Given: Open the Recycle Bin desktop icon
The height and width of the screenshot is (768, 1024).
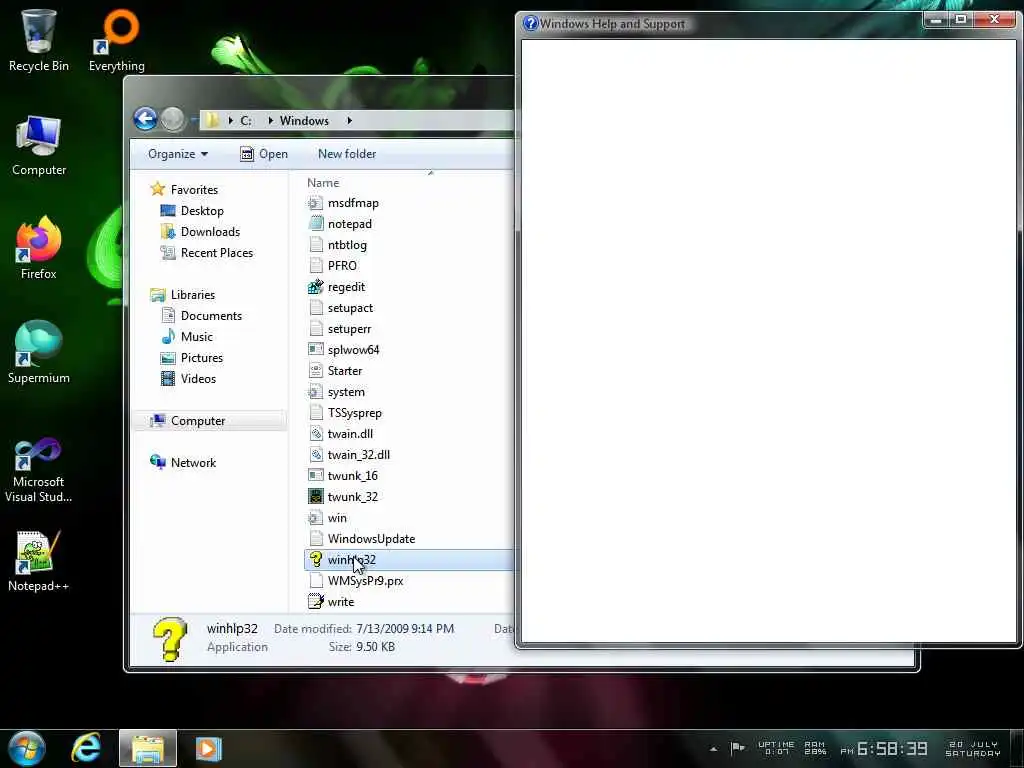Looking at the screenshot, I should 39,40.
